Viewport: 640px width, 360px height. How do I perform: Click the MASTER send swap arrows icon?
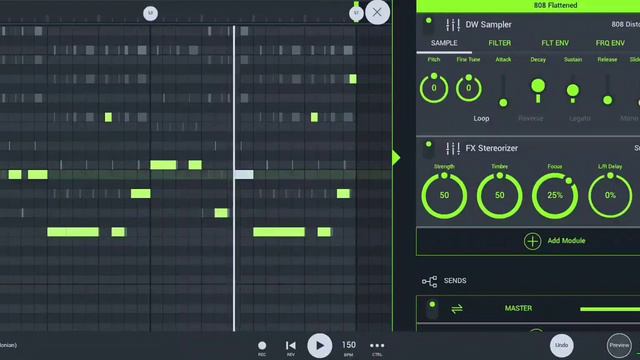[457, 309]
